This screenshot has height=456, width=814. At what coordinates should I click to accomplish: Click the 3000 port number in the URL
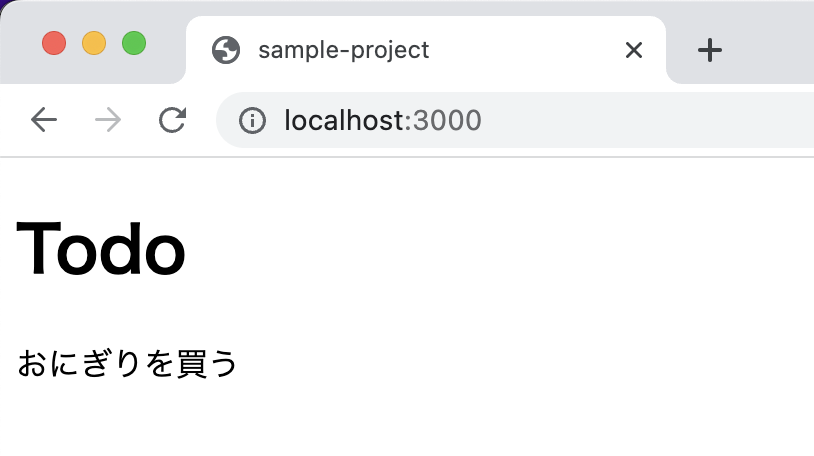[x=447, y=120]
